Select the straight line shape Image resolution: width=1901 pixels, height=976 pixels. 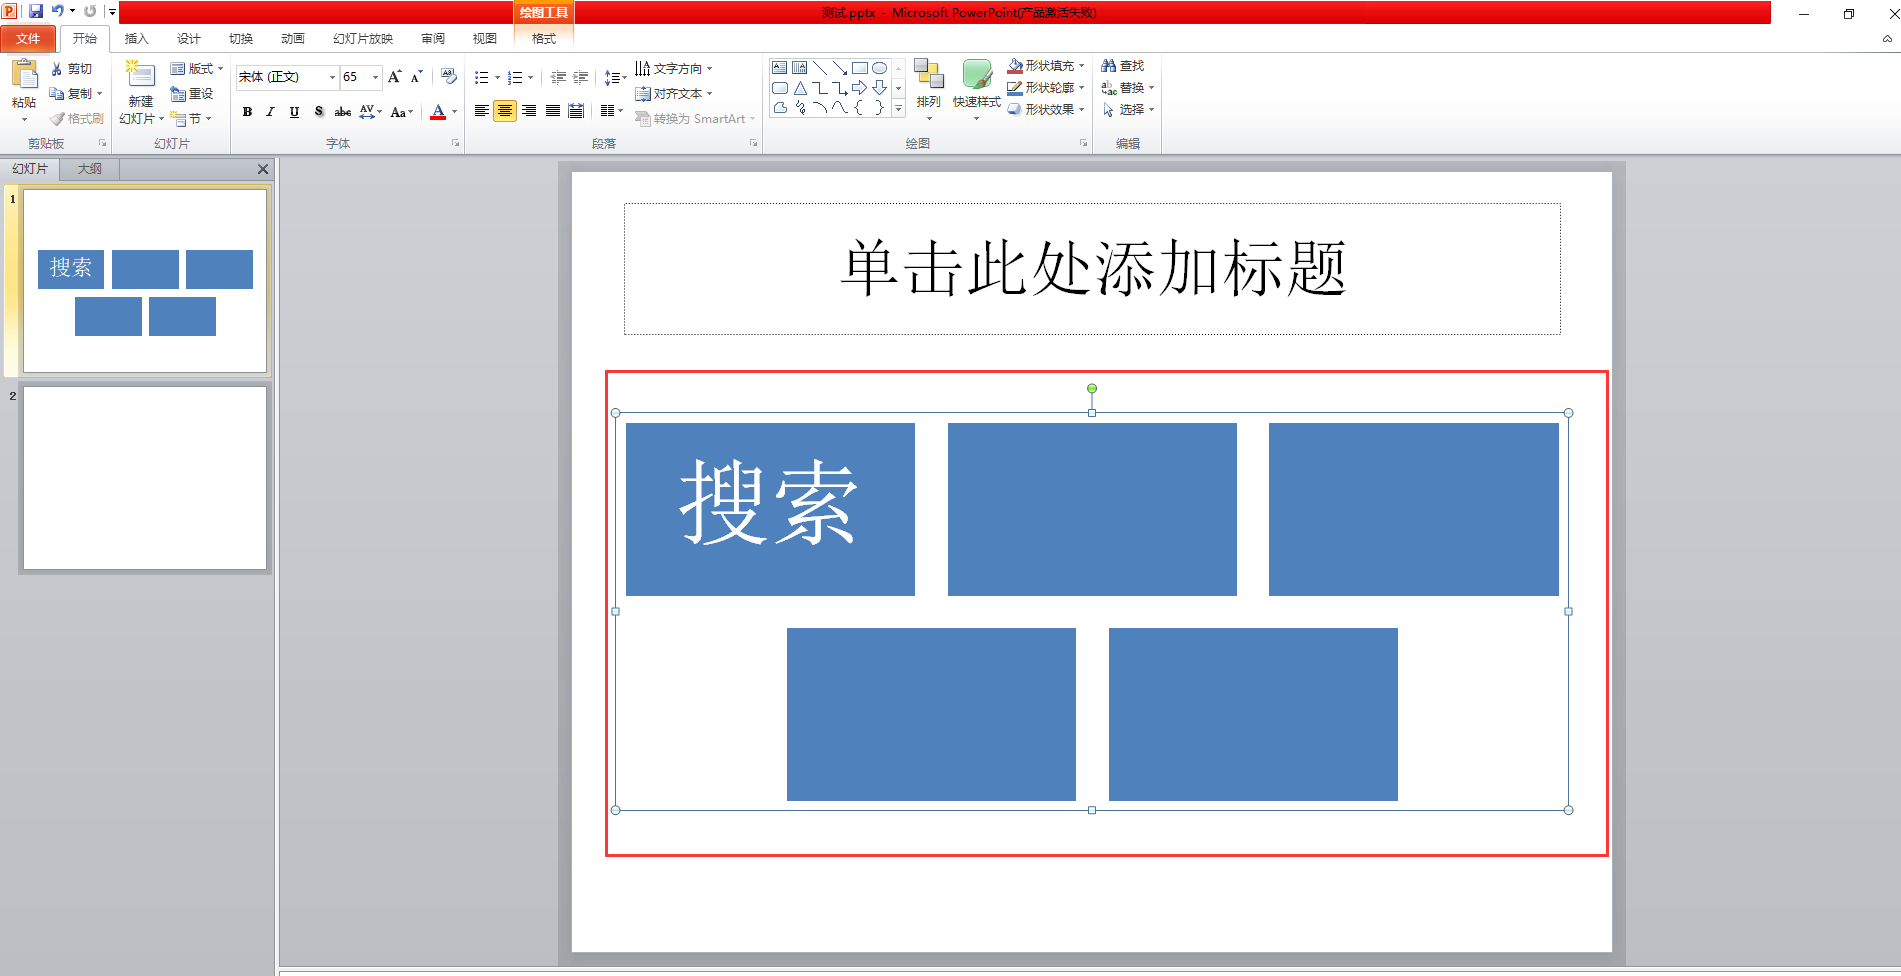(820, 68)
